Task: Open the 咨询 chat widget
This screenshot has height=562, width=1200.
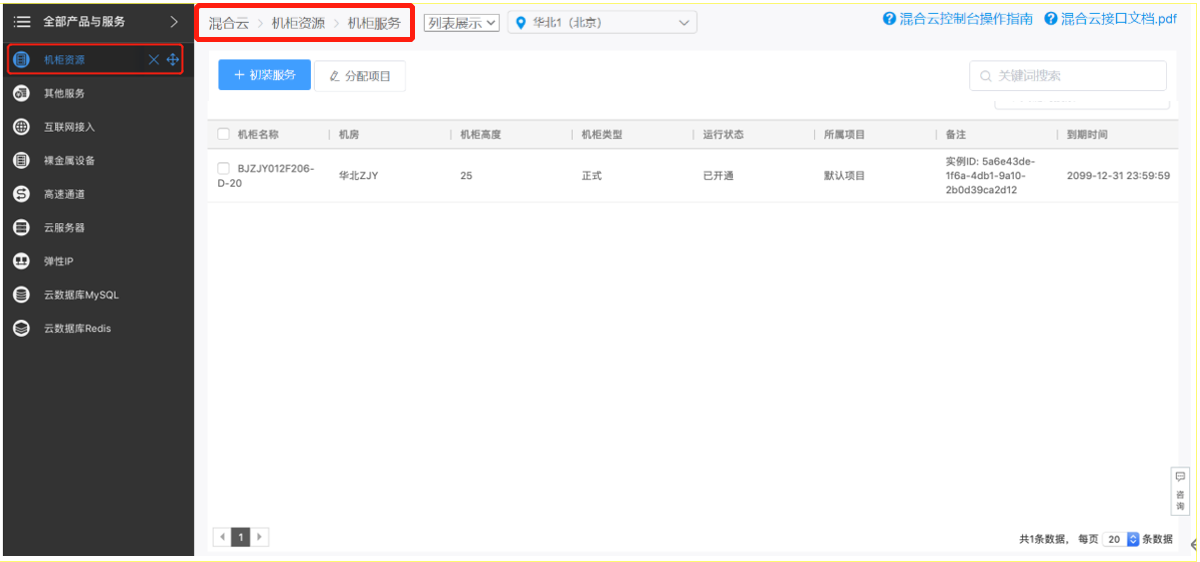Action: click(x=1180, y=491)
